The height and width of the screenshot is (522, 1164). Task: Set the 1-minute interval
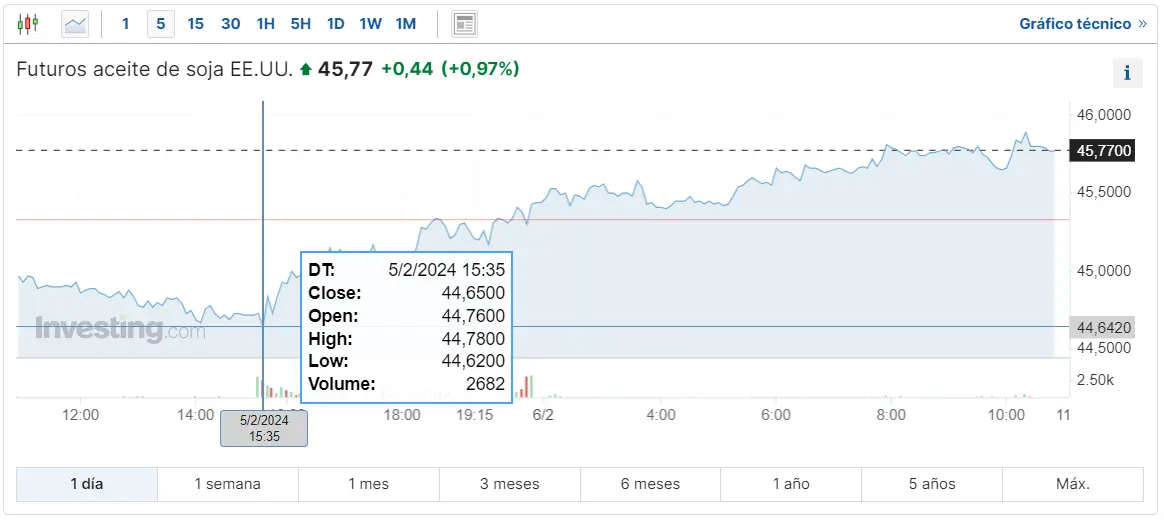[x=125, y=23]
